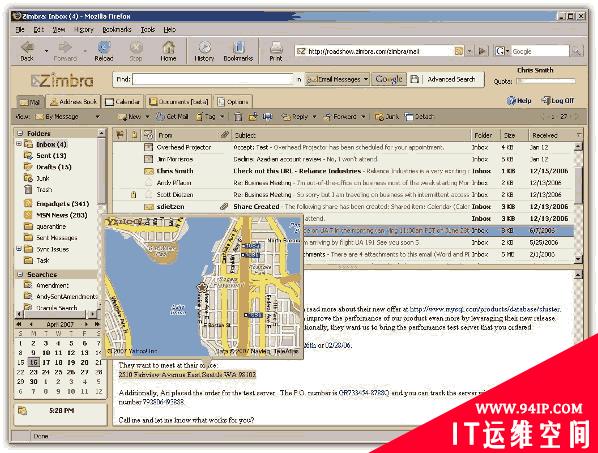The image size is (598, 453).
Task: Open the Tag dropdown arrow
Action: coord(222,117)
